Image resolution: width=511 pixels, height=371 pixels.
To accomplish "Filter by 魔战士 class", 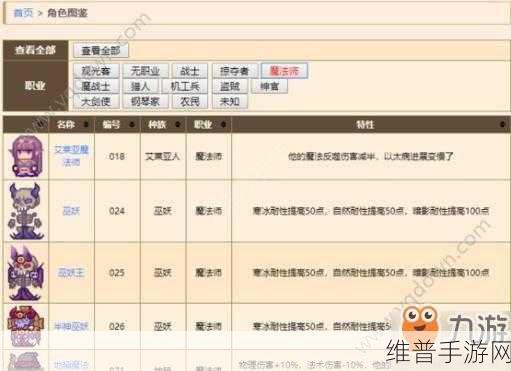I will 96,86.
